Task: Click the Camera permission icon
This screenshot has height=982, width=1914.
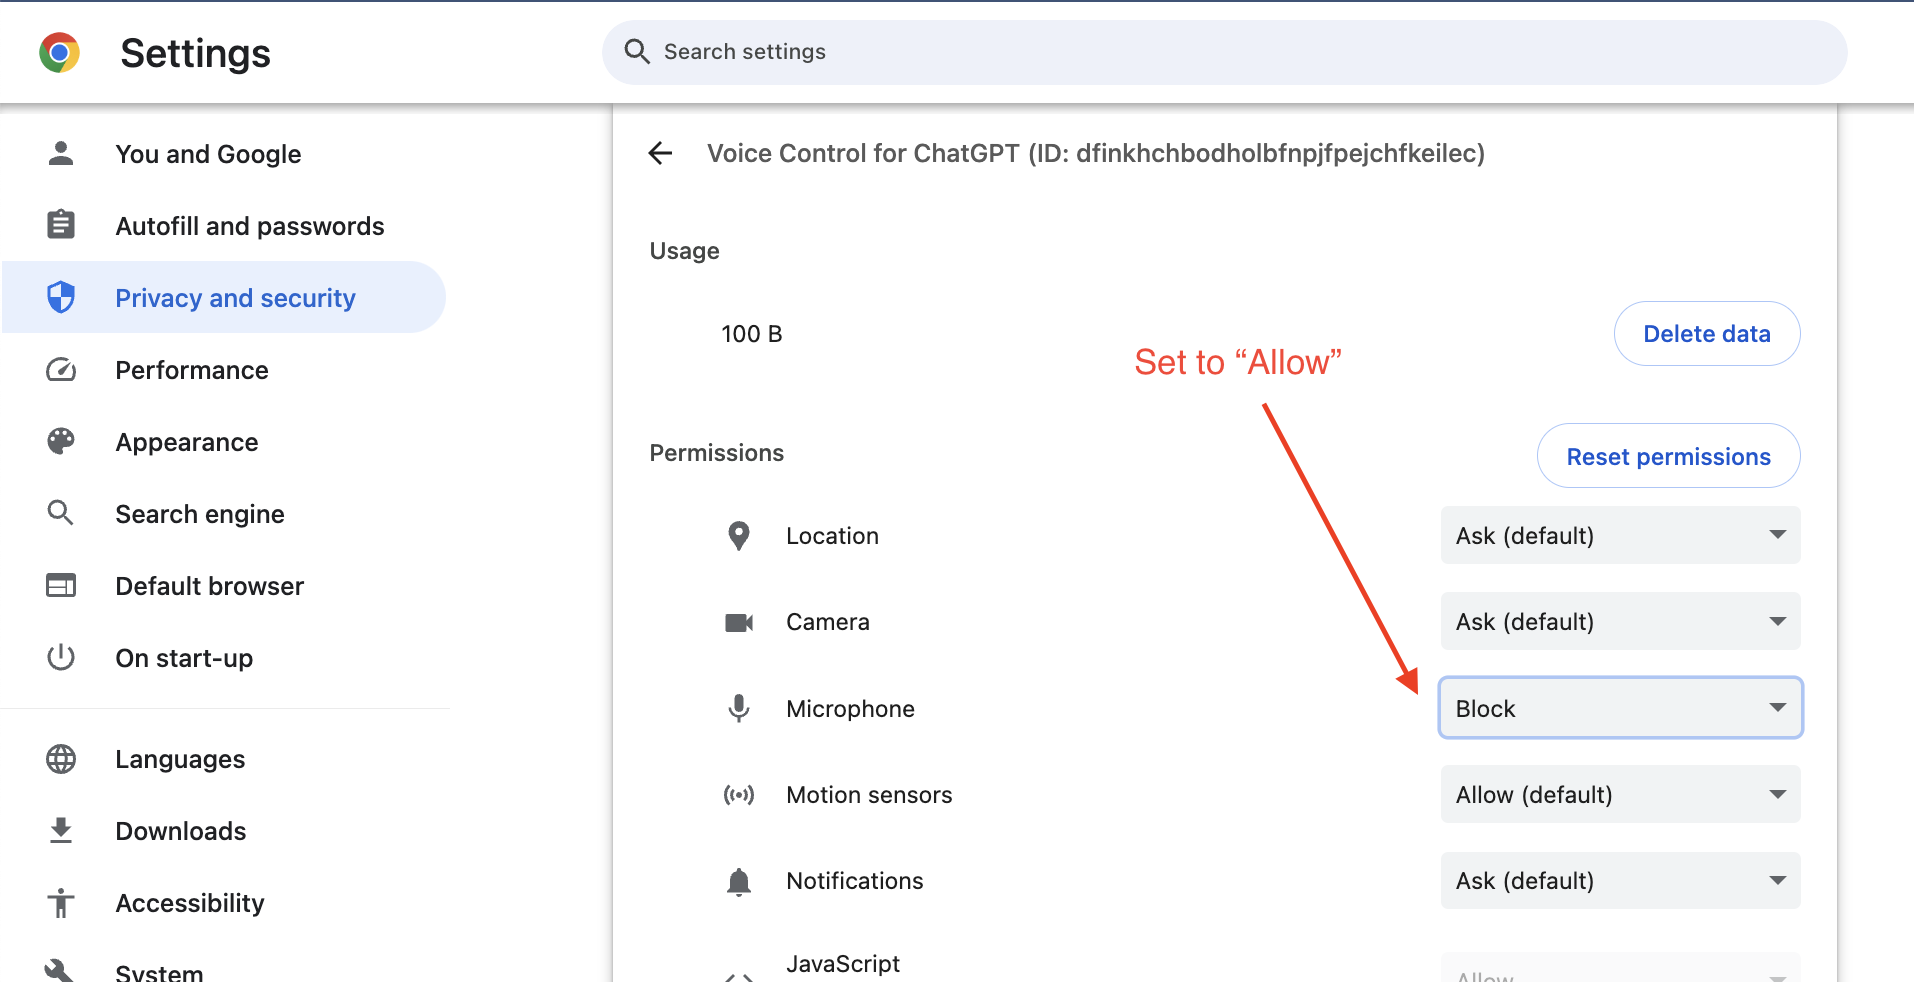Action: pos(739,622)
